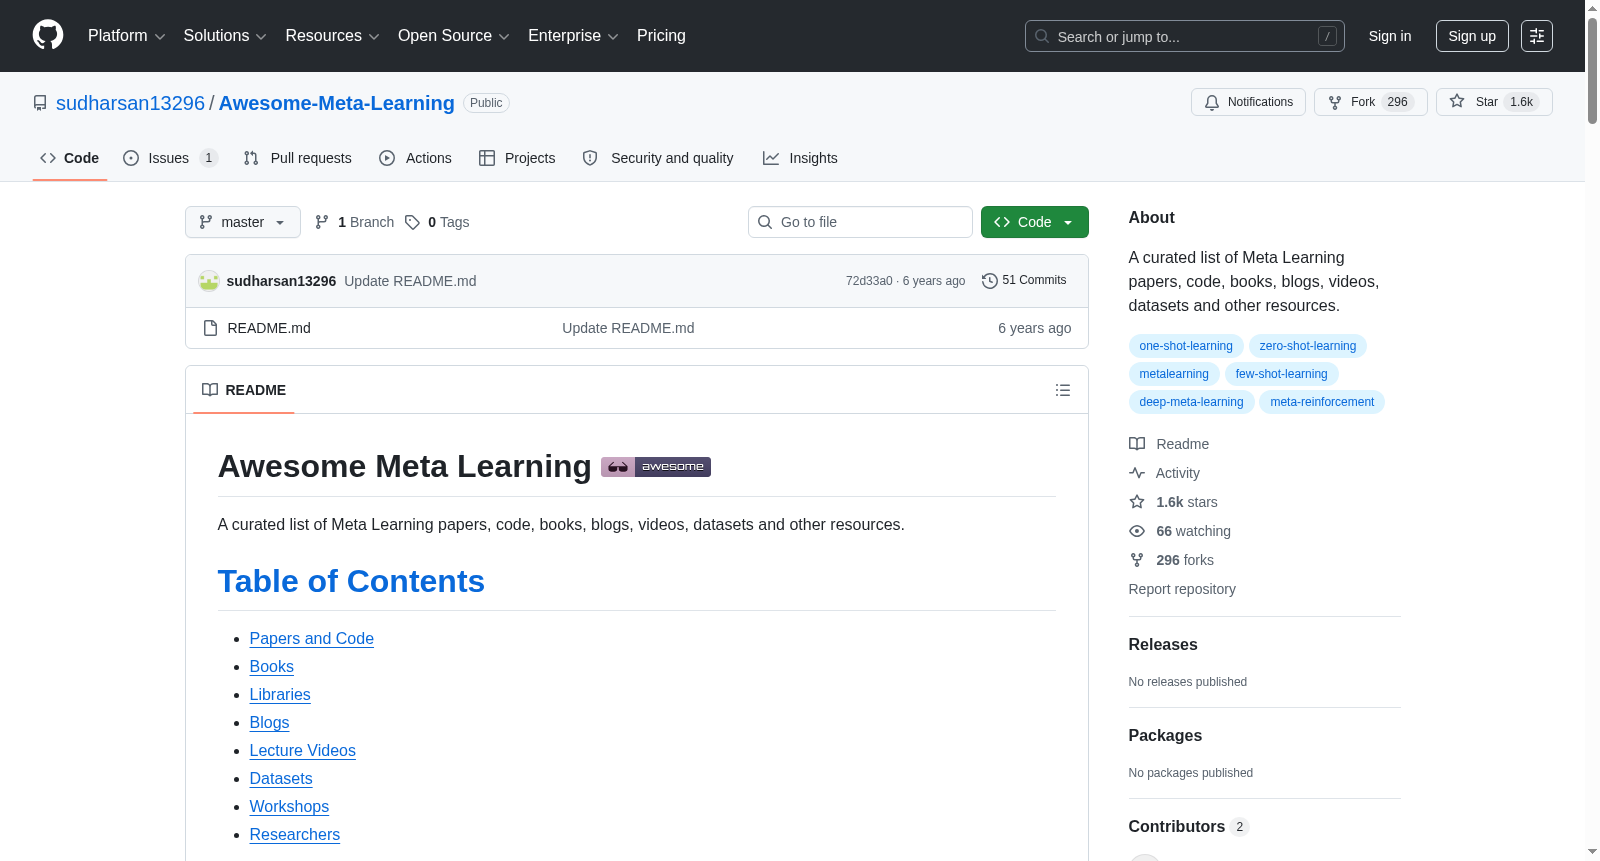
Task: Click the star icon in the Star button
Action: (x=1457, y=101)
